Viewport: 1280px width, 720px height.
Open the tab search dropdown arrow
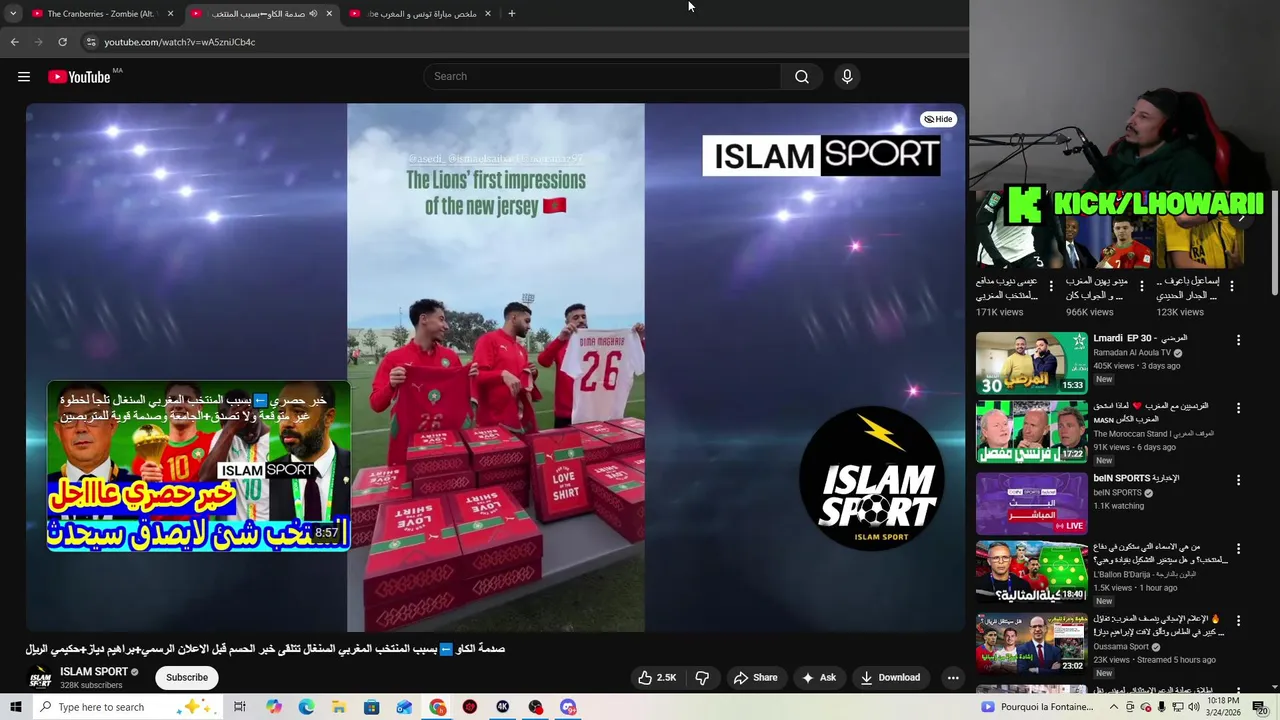(x=13, y=14)
